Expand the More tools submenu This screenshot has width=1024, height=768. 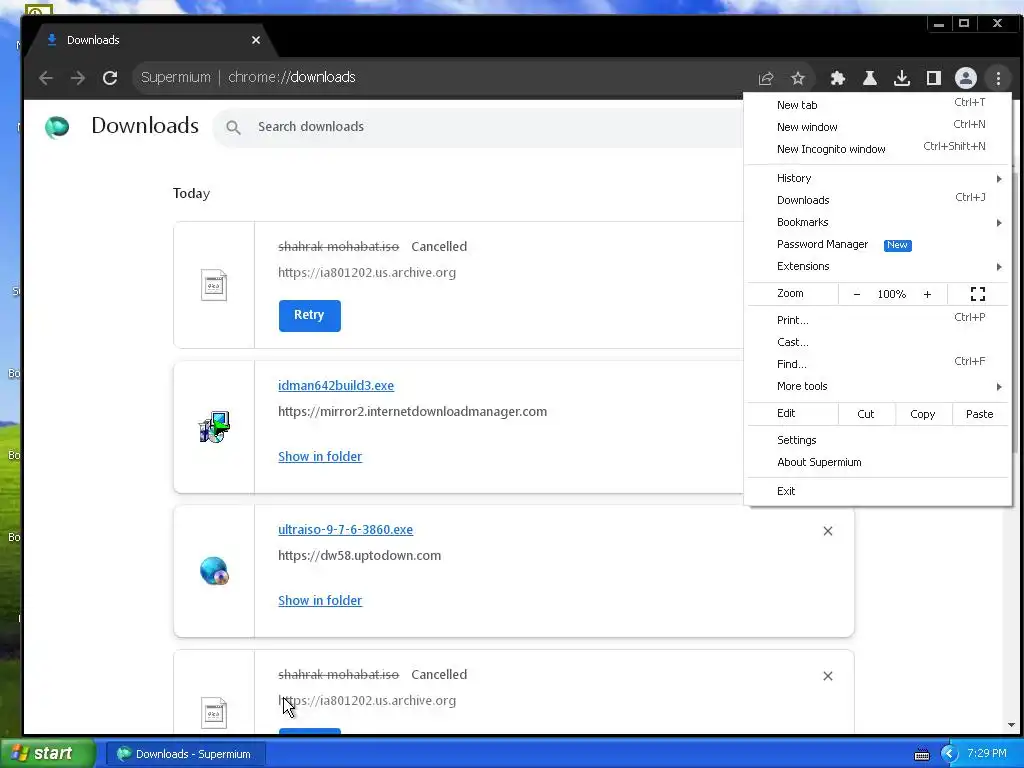click(x=878, y=386)
